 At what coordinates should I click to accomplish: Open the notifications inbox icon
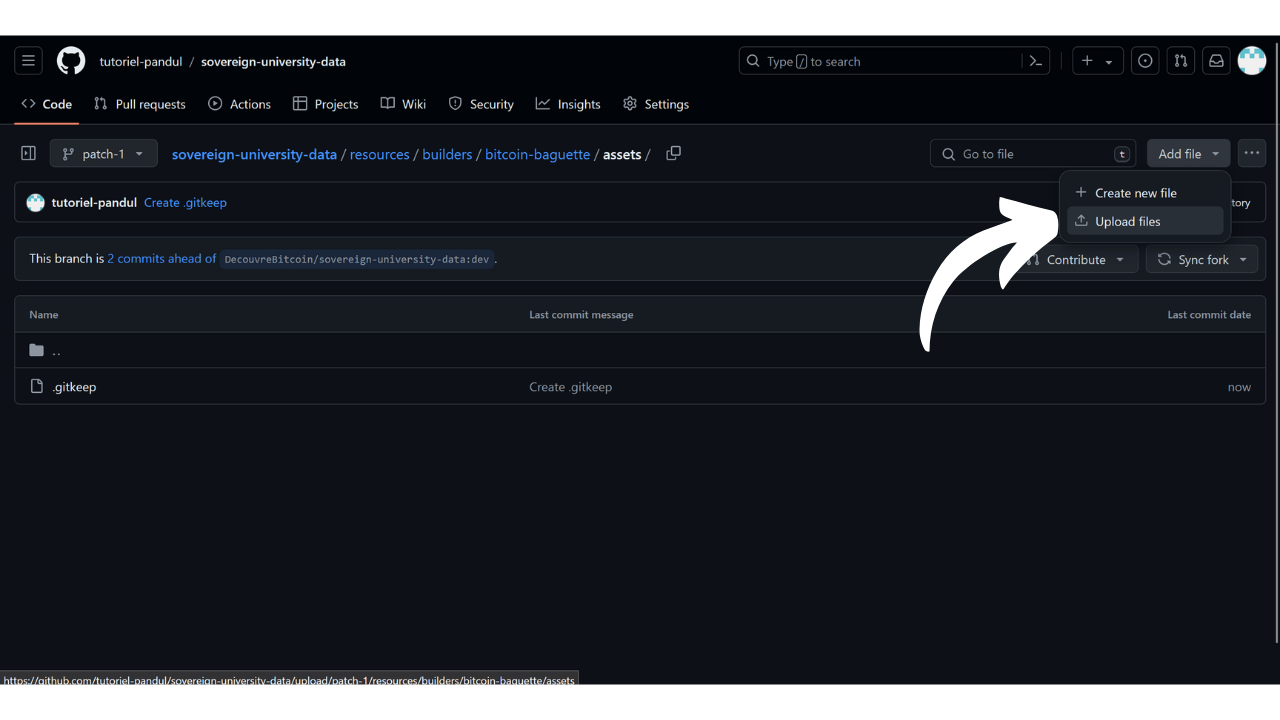tap(1216, 61)
